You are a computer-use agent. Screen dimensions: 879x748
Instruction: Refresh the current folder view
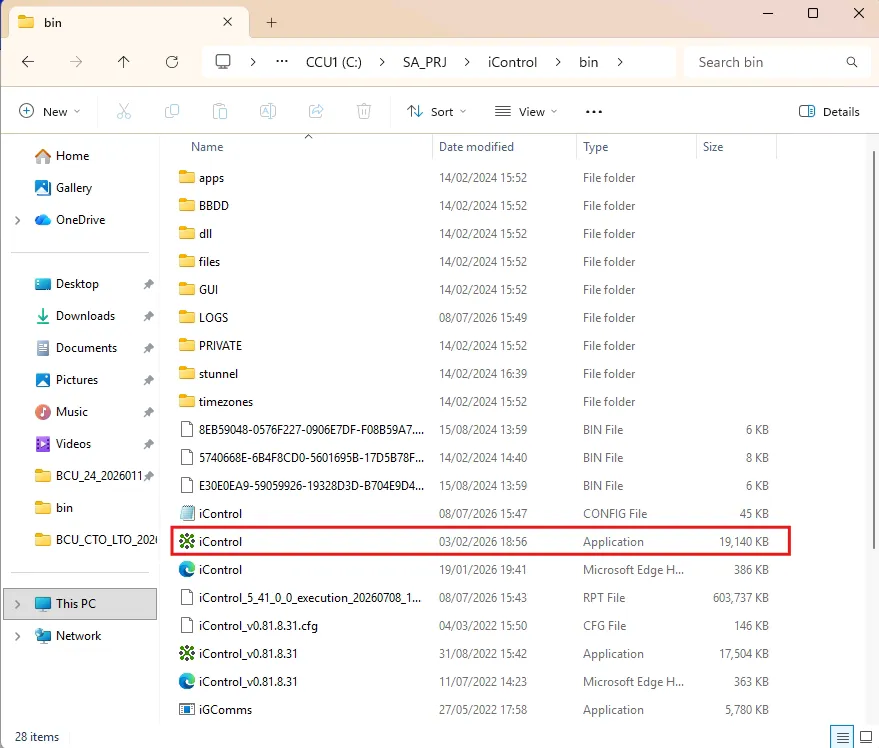(172, 62)
